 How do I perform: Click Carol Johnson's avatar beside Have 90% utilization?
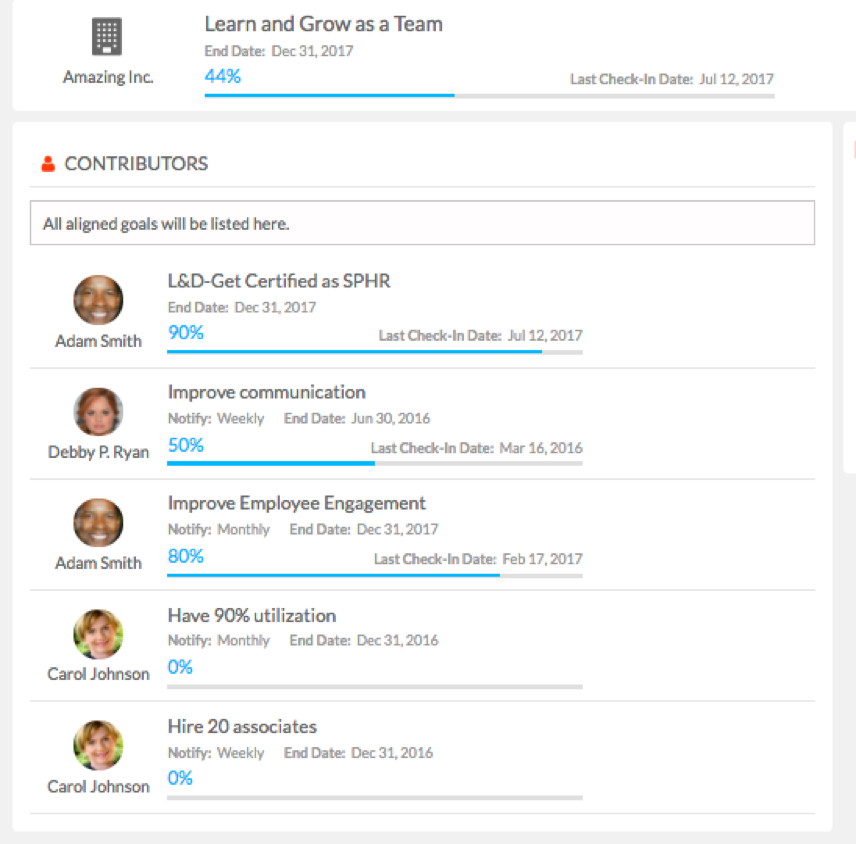98,634
